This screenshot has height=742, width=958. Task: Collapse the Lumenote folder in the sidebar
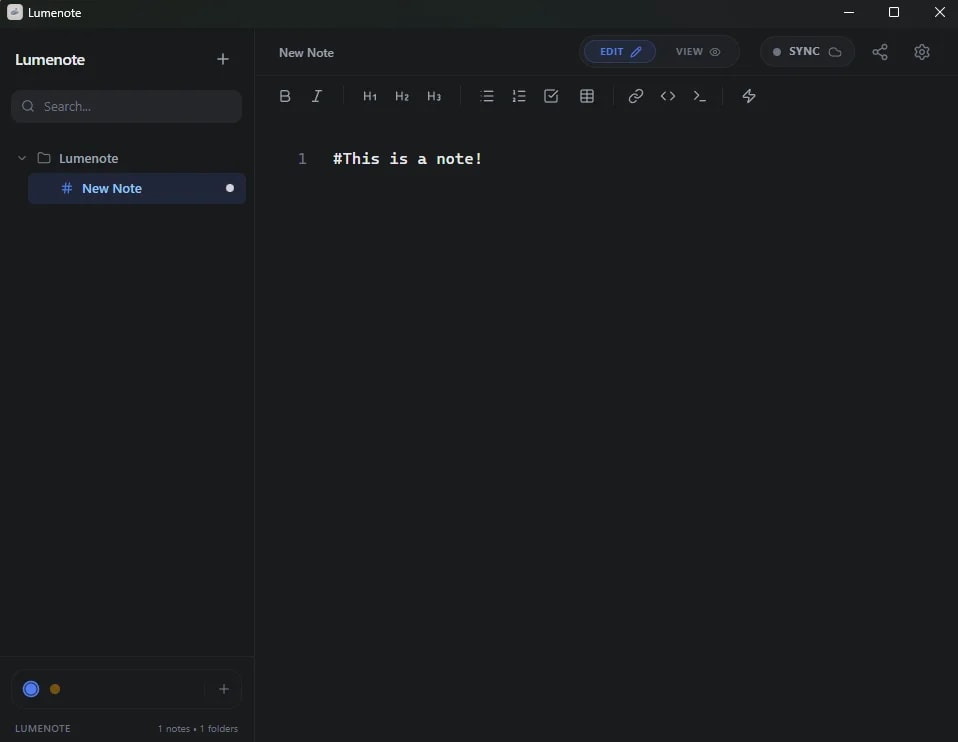point(22,158)
